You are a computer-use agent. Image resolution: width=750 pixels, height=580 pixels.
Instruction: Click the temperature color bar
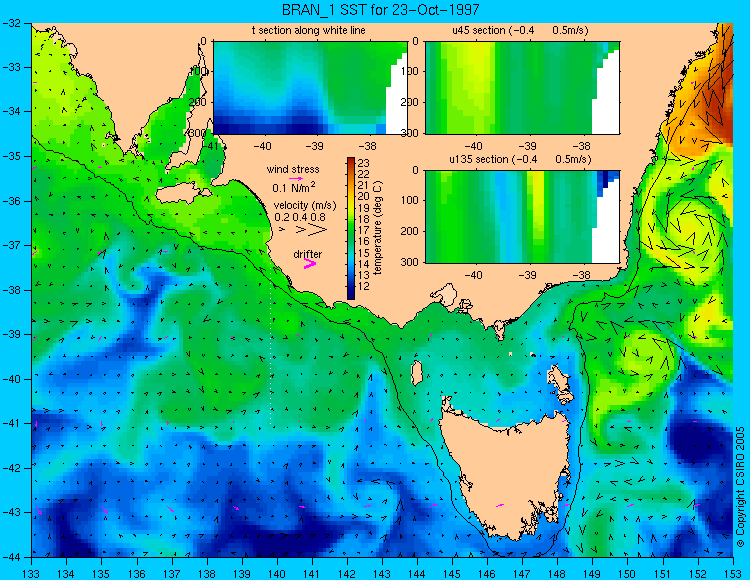pos(351,228)
